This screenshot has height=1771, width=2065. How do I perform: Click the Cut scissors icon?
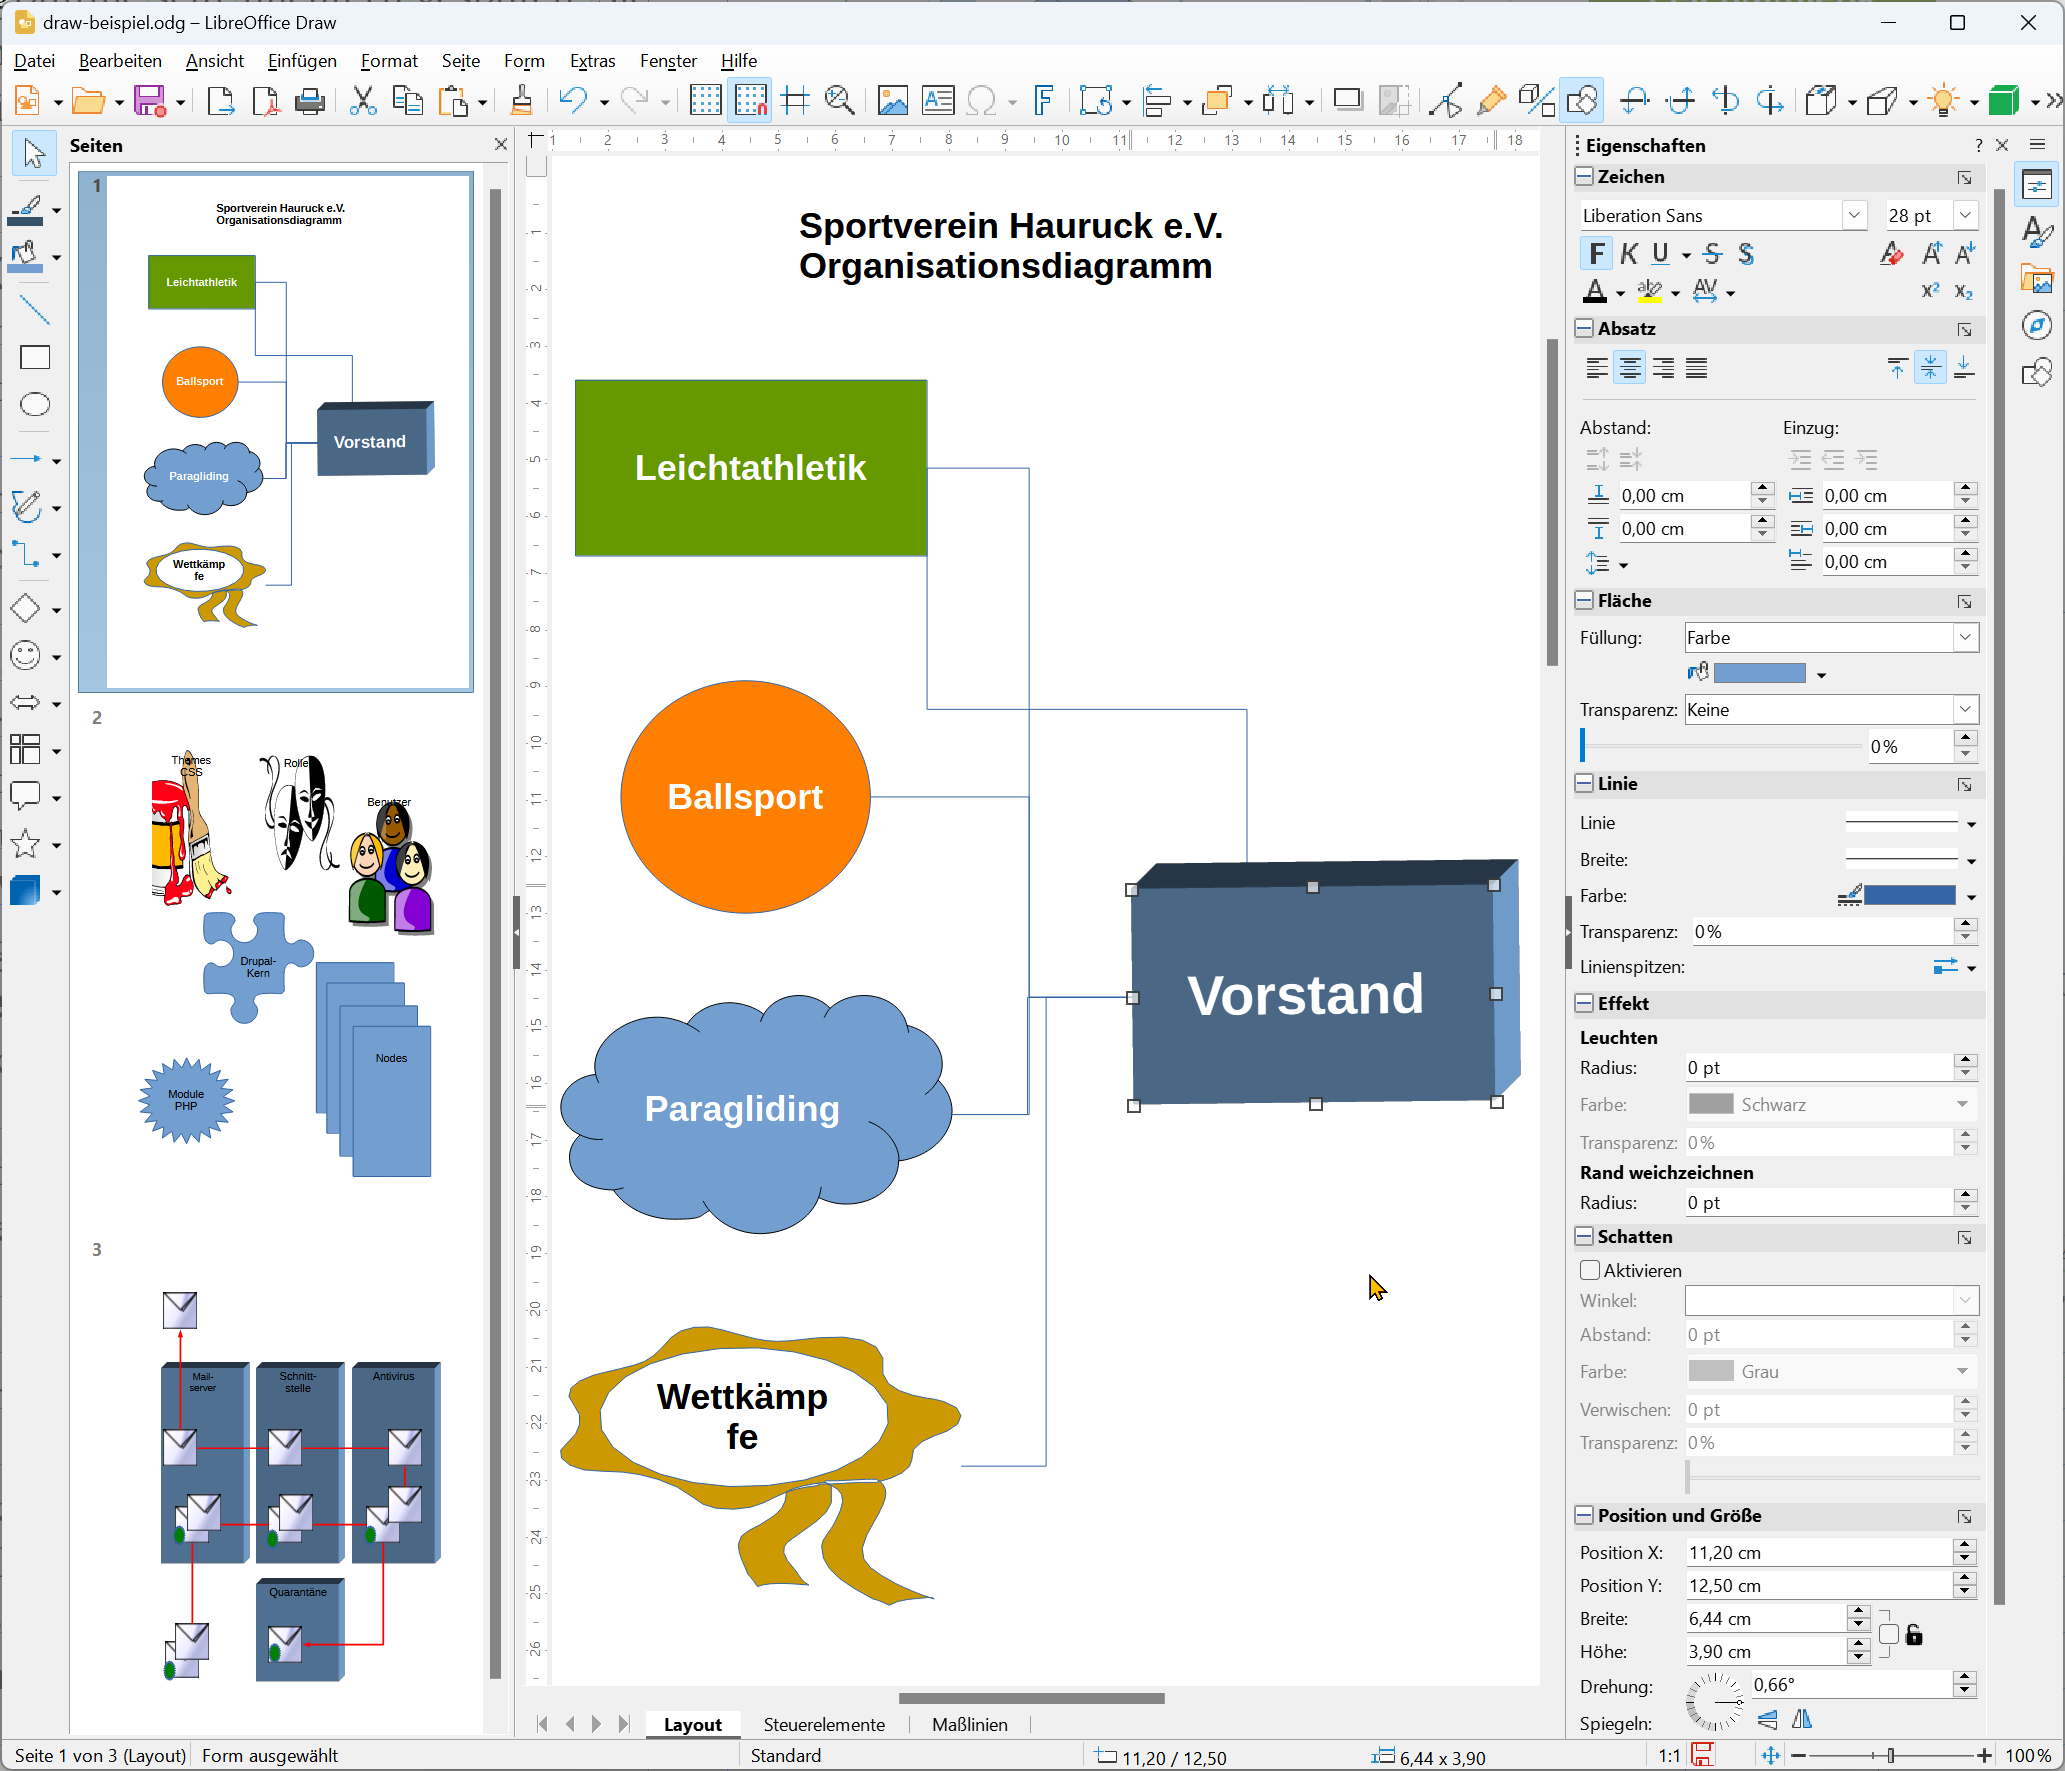pos(362,101)
